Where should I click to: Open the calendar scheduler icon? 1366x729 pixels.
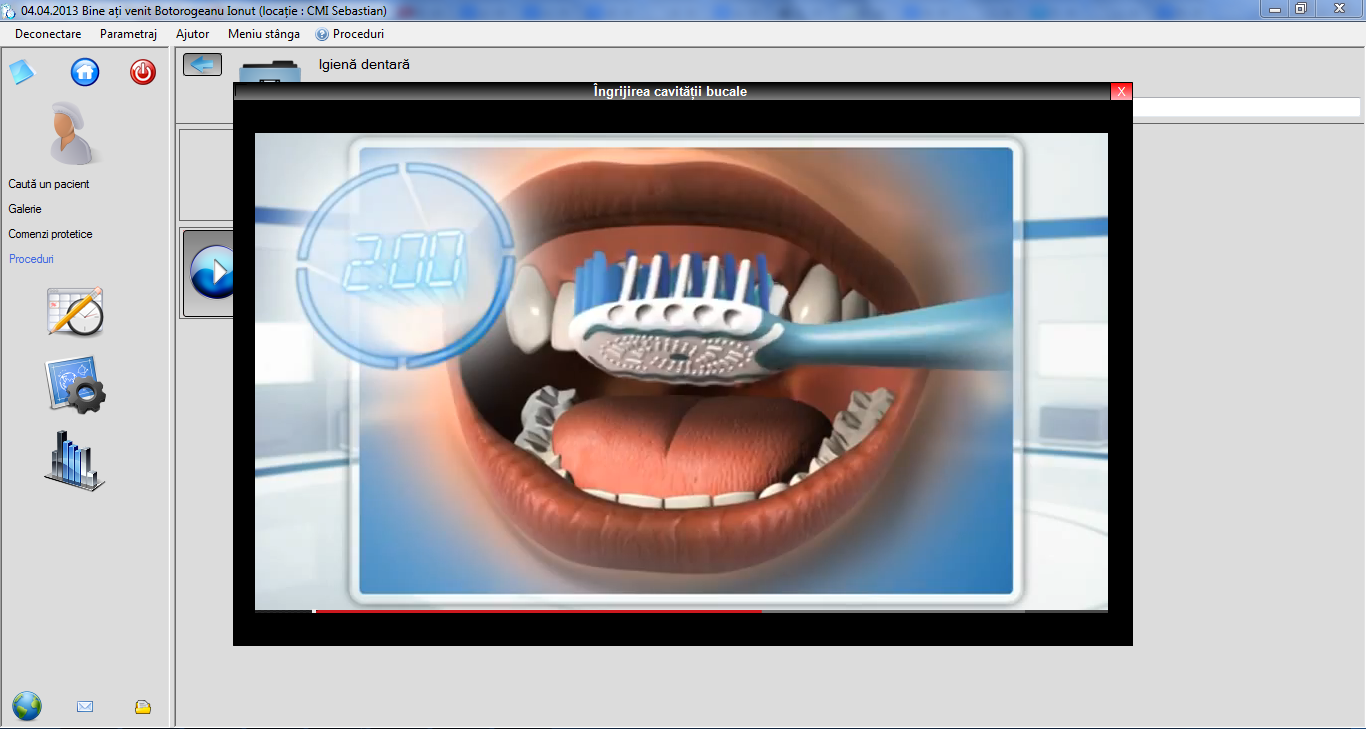pyautogui.click(x=75, y=312)
